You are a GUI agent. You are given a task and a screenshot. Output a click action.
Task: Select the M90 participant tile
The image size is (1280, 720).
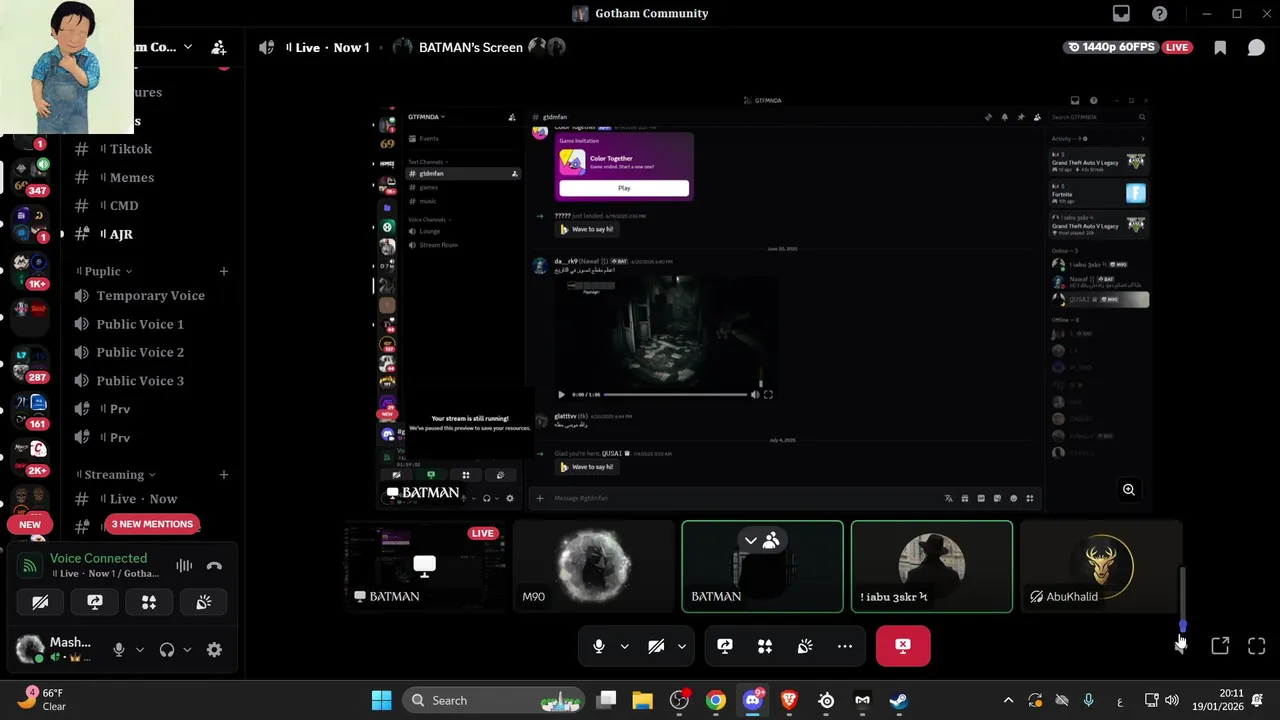click(x=594, y=566)
